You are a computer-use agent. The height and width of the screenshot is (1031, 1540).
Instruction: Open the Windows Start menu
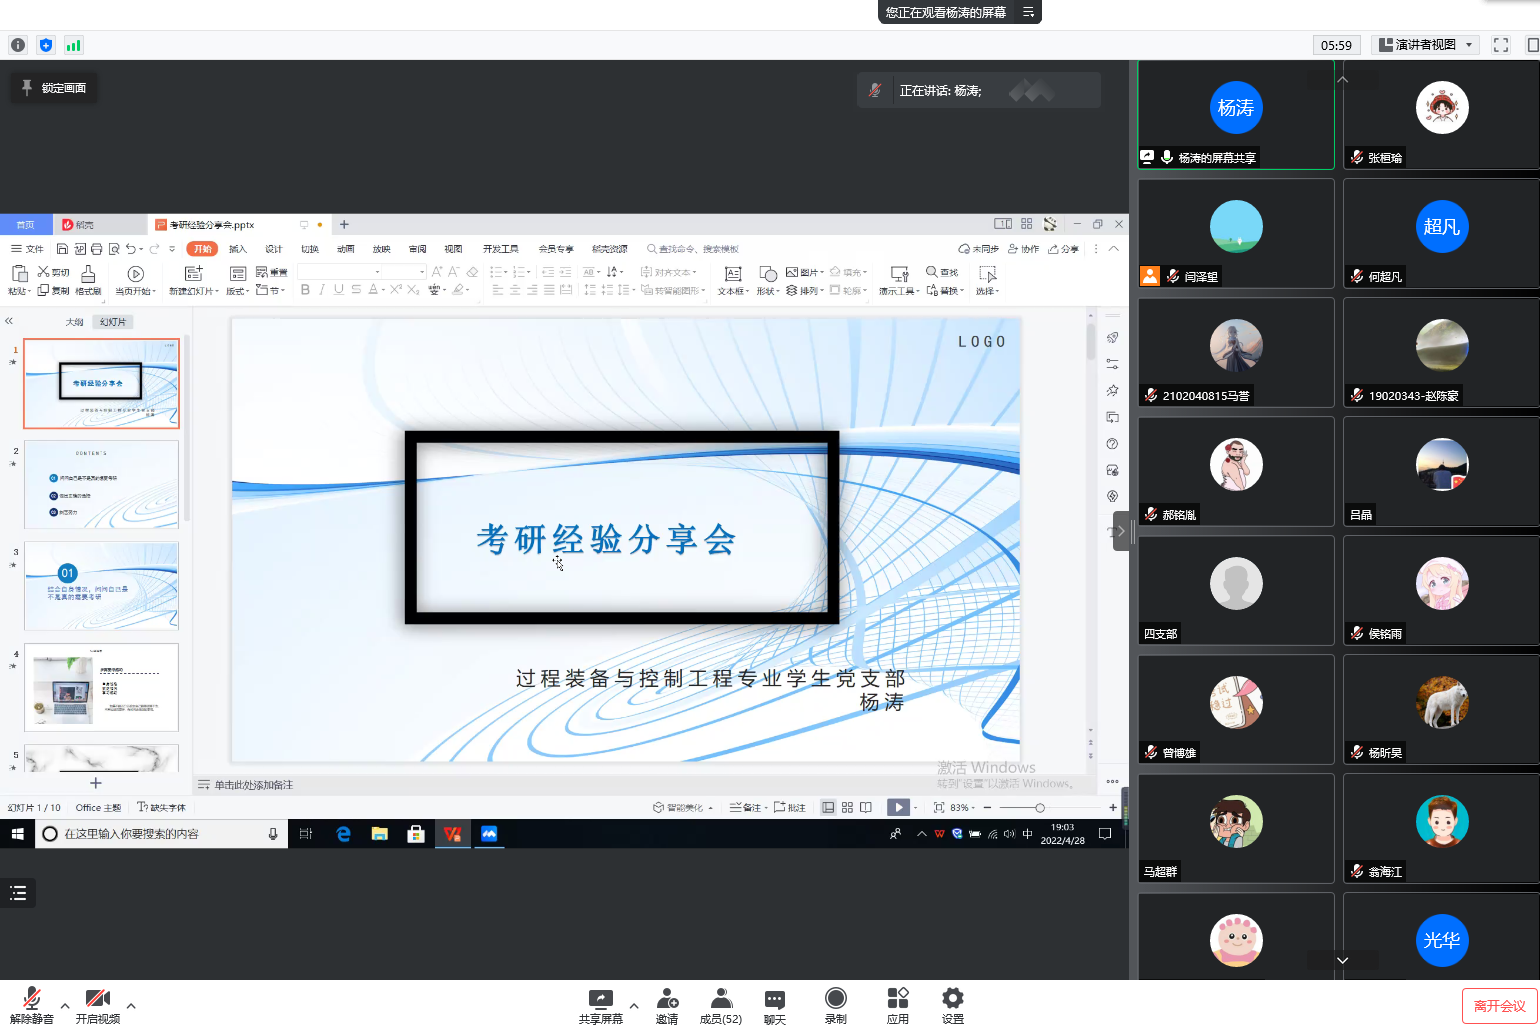[x=17, y=834]
